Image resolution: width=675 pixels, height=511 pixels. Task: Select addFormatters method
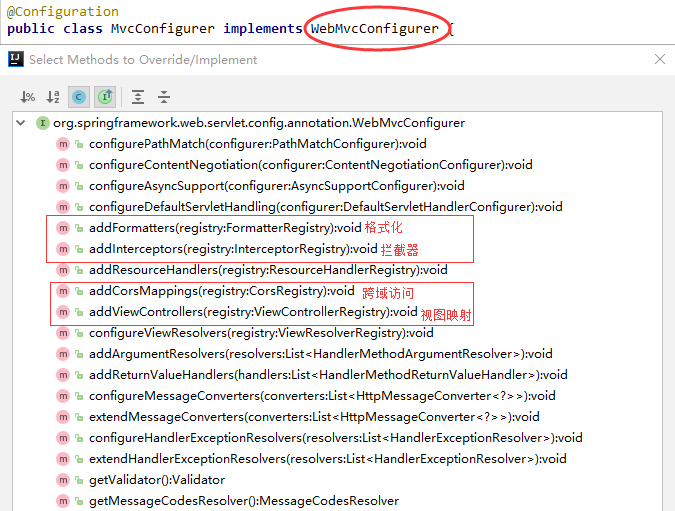(225, 228)
